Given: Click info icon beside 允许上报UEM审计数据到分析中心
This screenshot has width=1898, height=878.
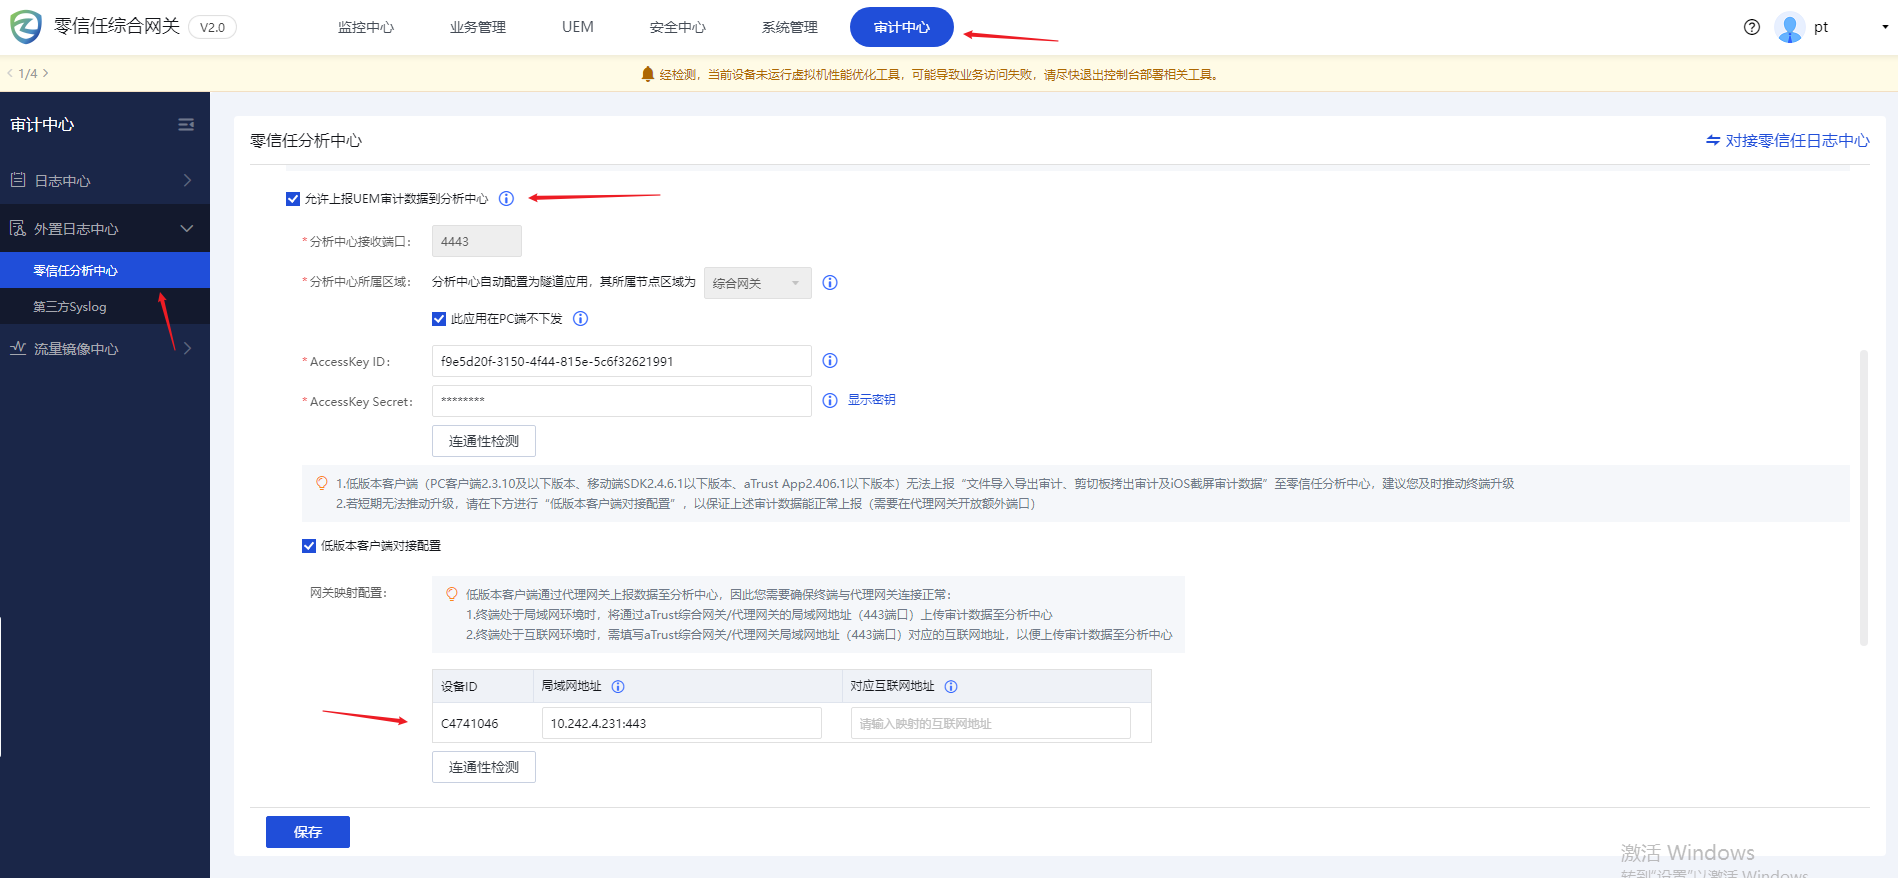Looking at the screenshot, I should coord(506,199).
